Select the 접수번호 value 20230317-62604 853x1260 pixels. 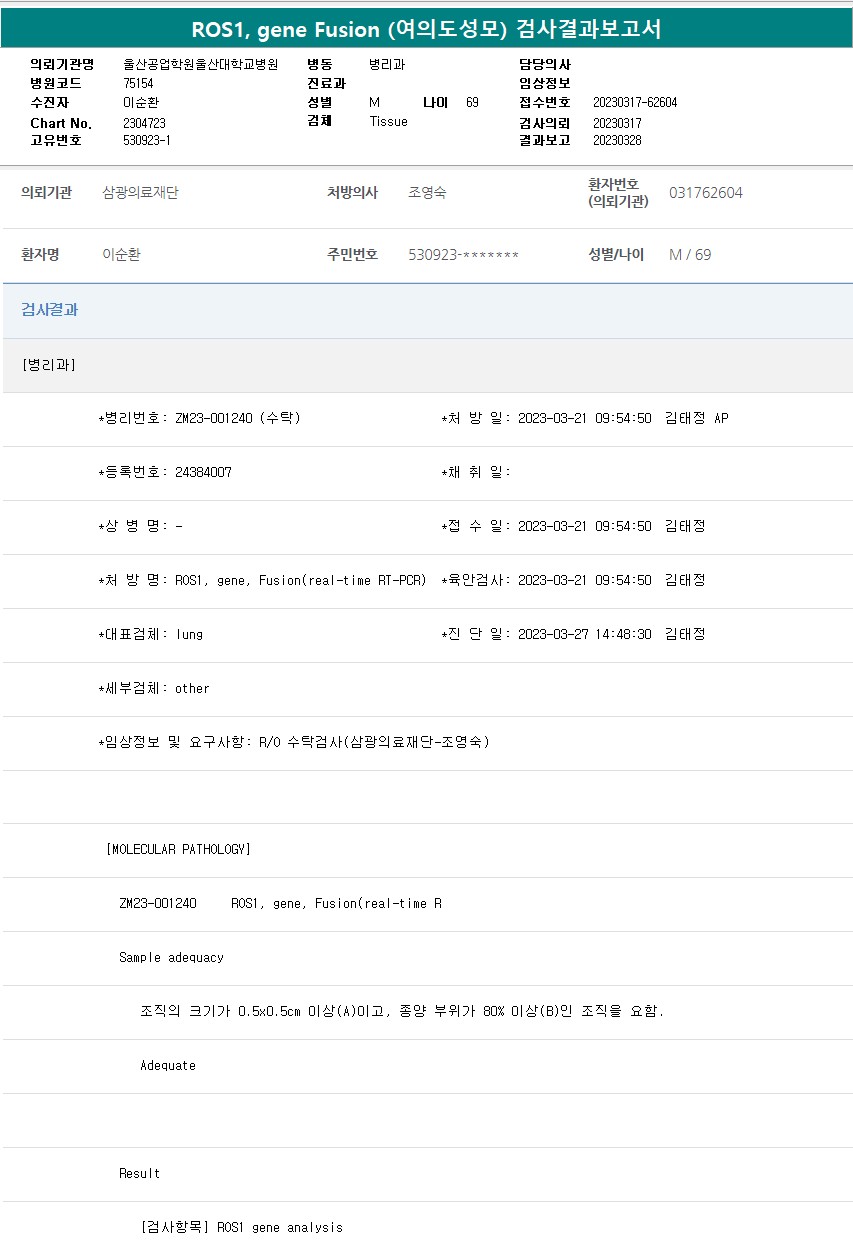click(634, 103)
